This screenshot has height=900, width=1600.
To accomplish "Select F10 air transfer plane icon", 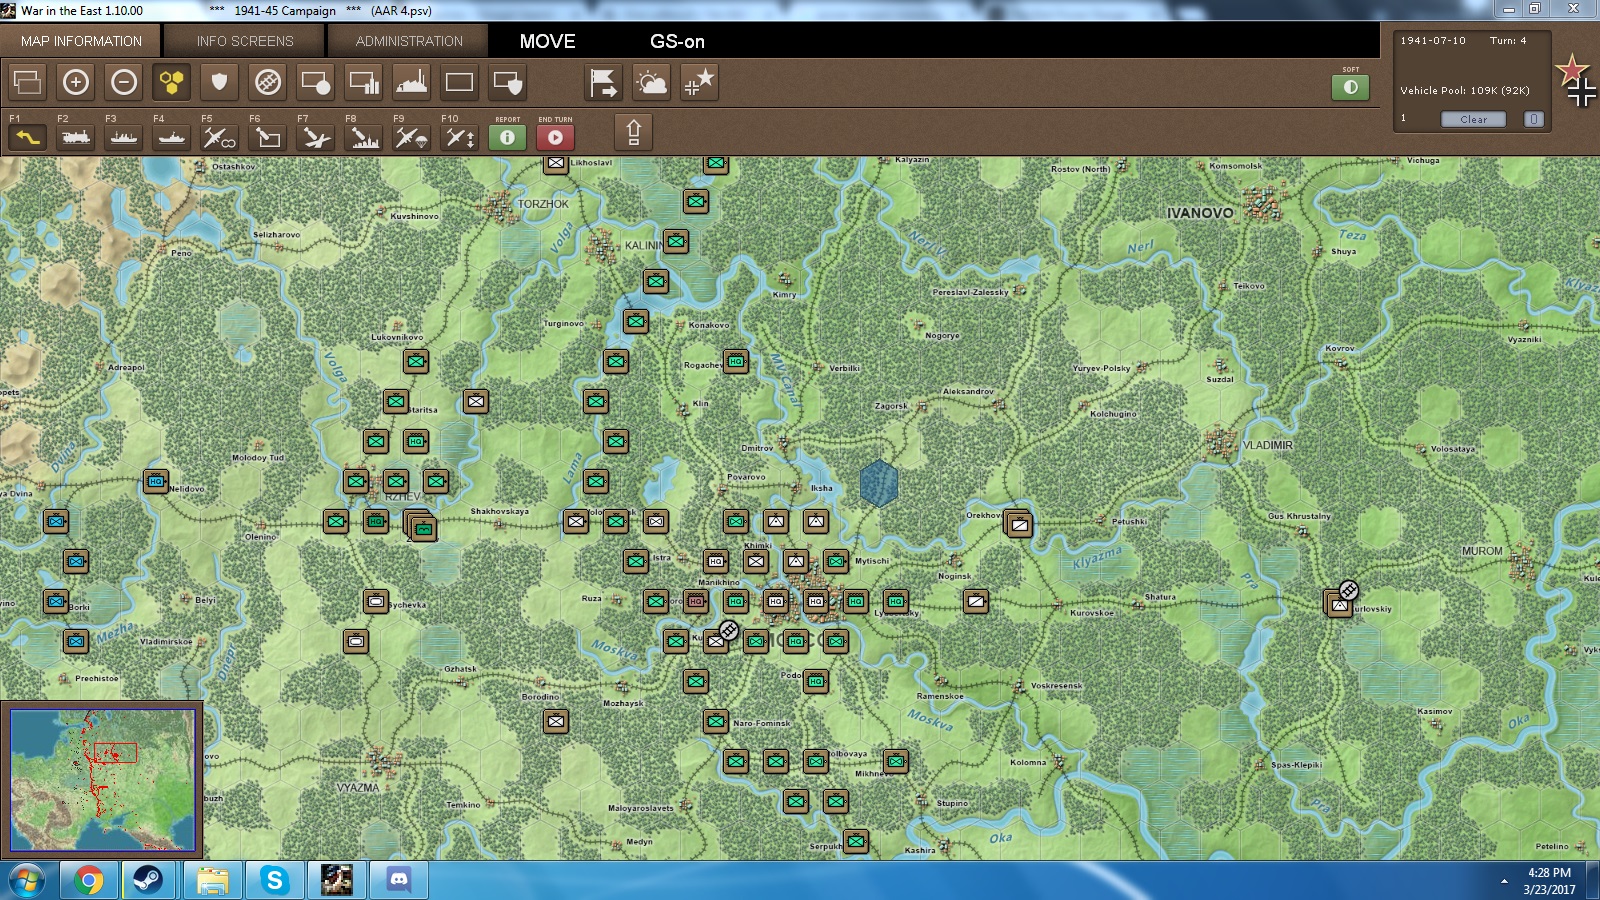I will pos(460,137).
